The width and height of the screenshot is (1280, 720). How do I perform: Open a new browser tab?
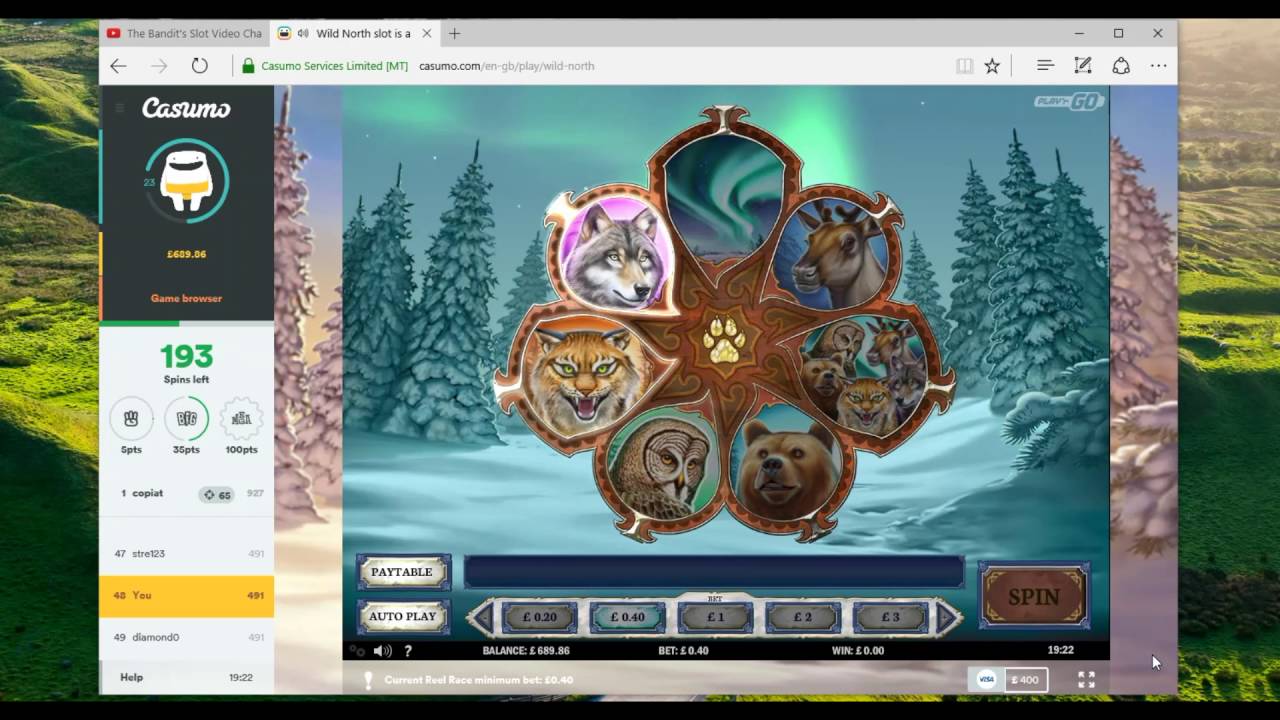454,33
